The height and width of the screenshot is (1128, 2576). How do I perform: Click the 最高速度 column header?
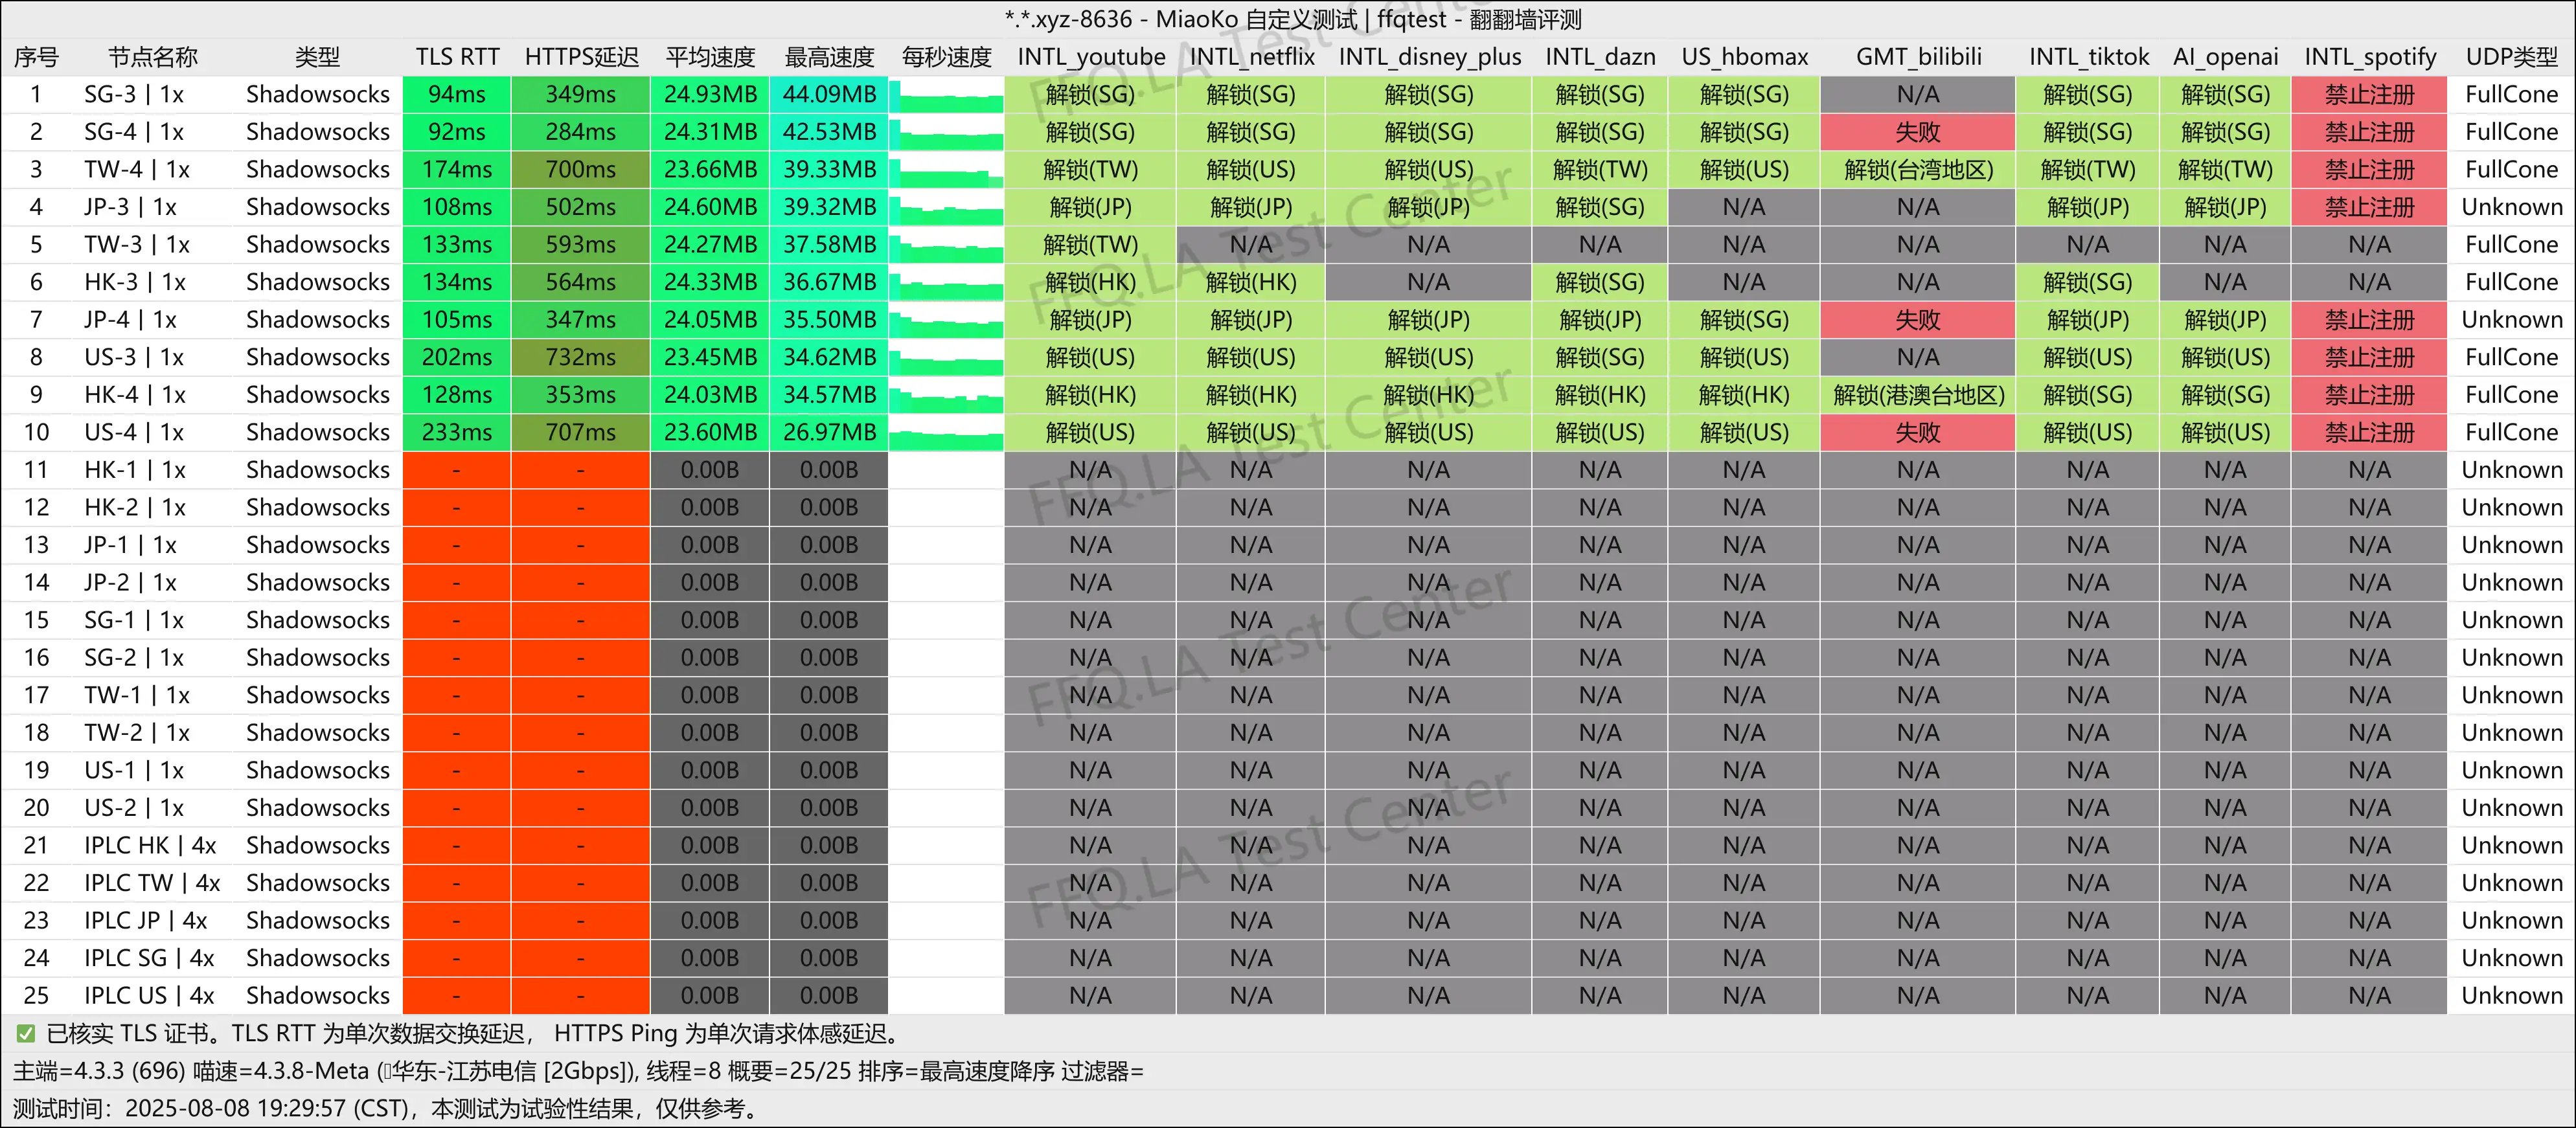coord(829,57)
